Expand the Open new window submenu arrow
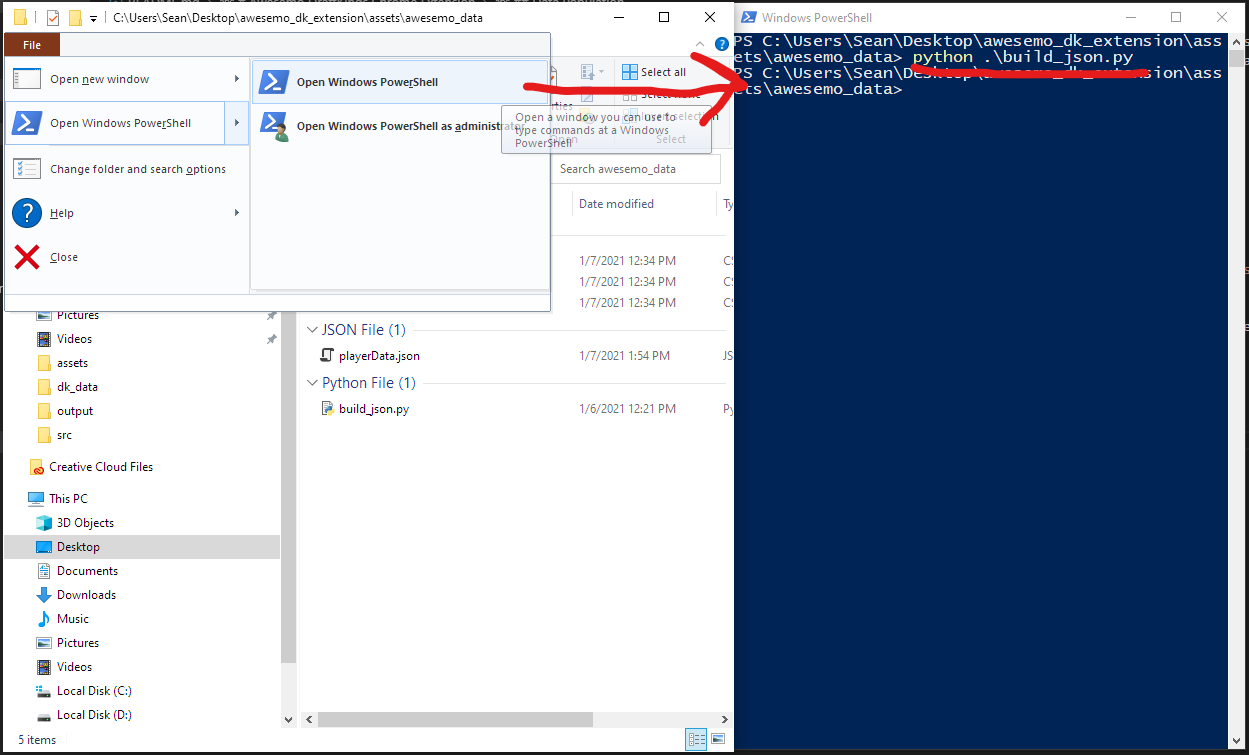This screenshot has height=755, width=1249. [x=237, y=79]
